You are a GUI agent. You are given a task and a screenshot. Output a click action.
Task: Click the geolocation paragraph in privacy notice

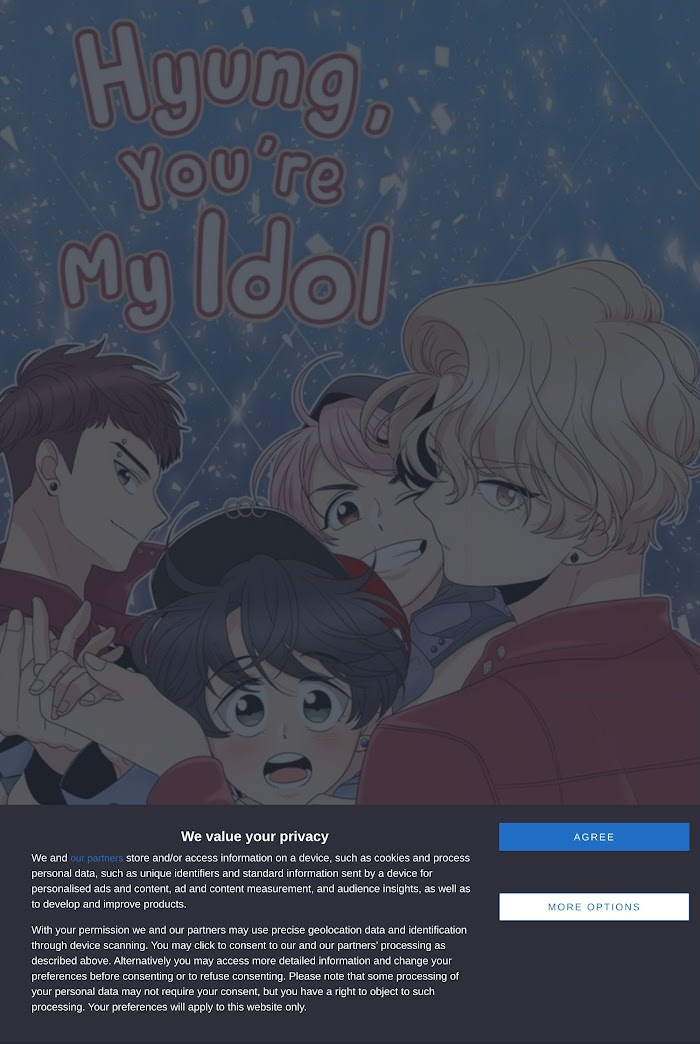[250, 968]
